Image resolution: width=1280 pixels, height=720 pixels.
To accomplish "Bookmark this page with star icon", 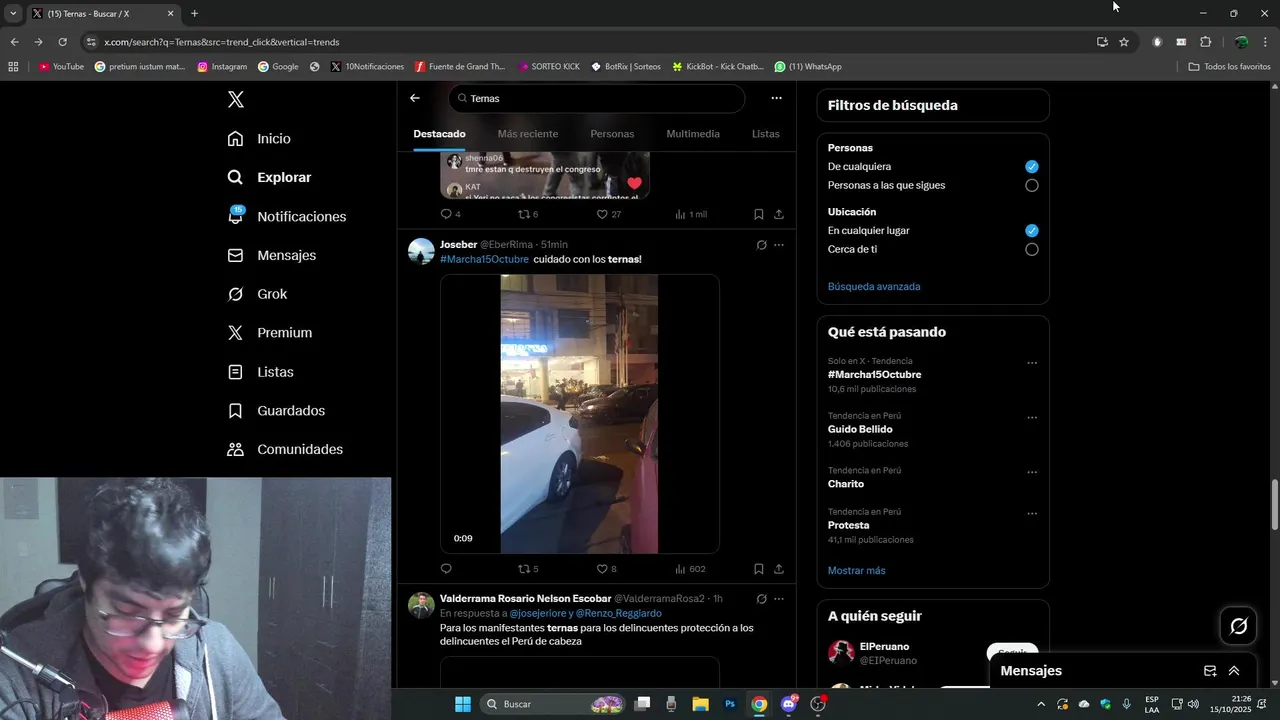I will point(1124,42).
